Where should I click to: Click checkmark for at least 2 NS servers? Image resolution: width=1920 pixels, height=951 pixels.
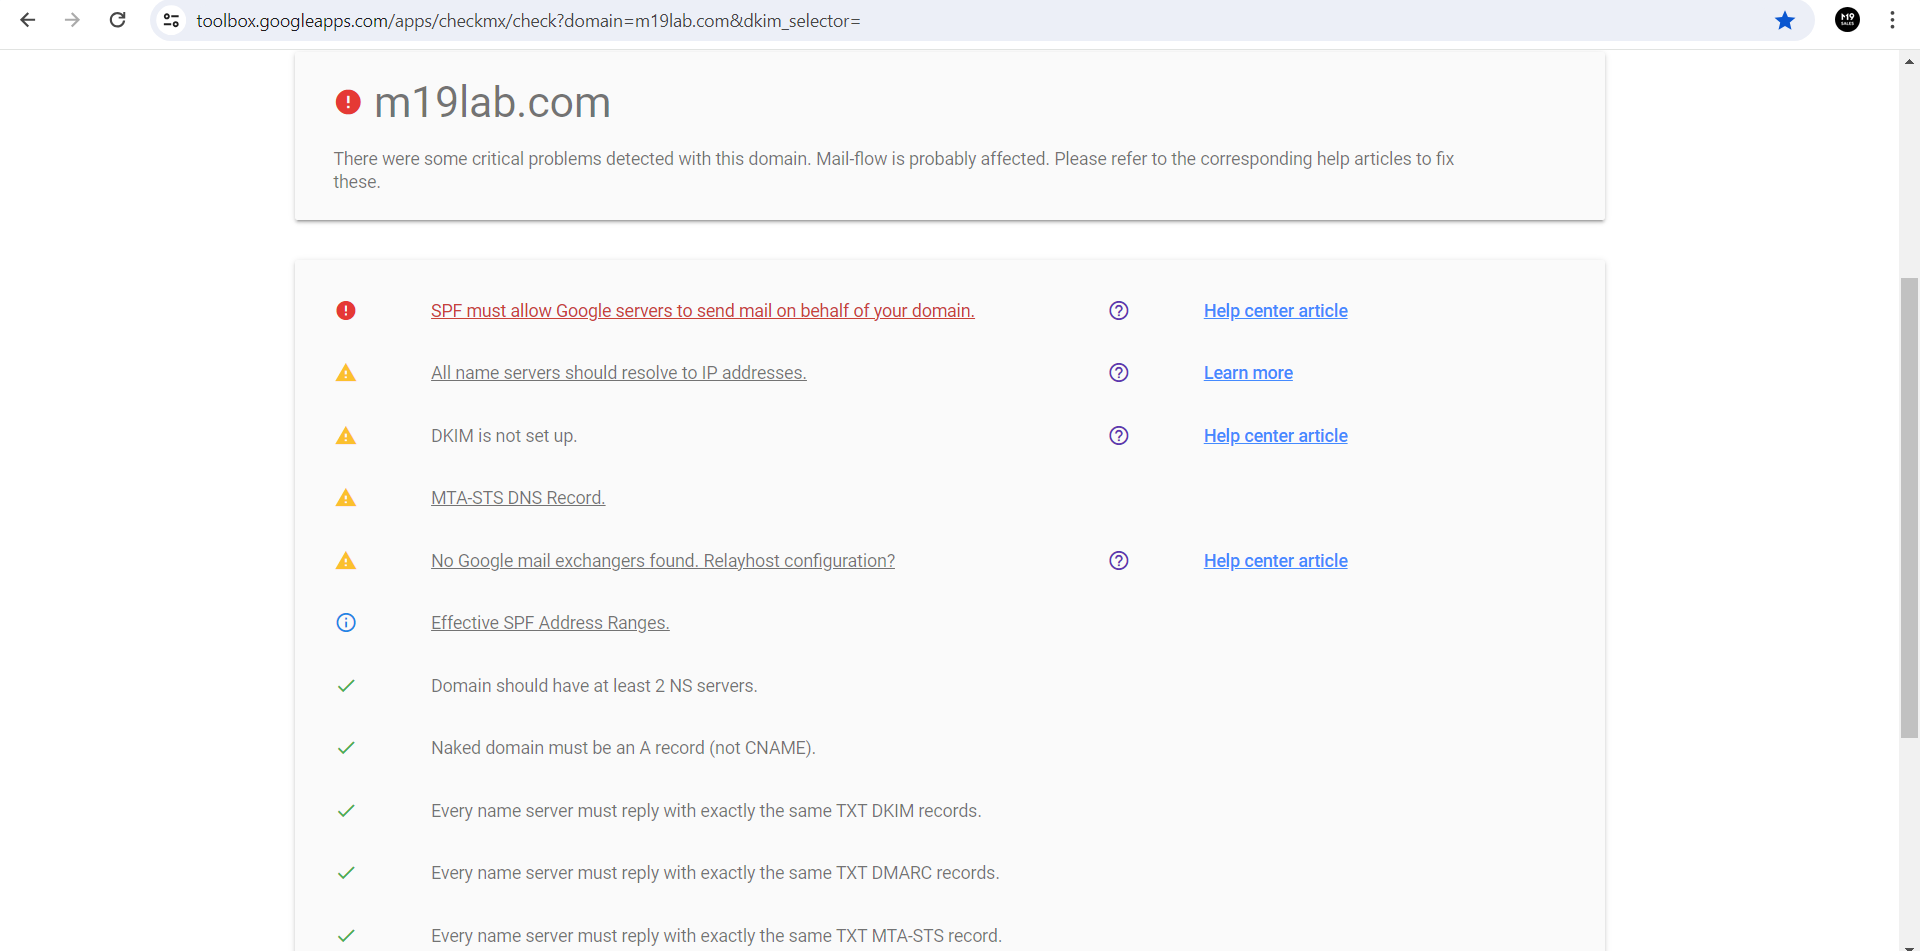tap(346, 686)
